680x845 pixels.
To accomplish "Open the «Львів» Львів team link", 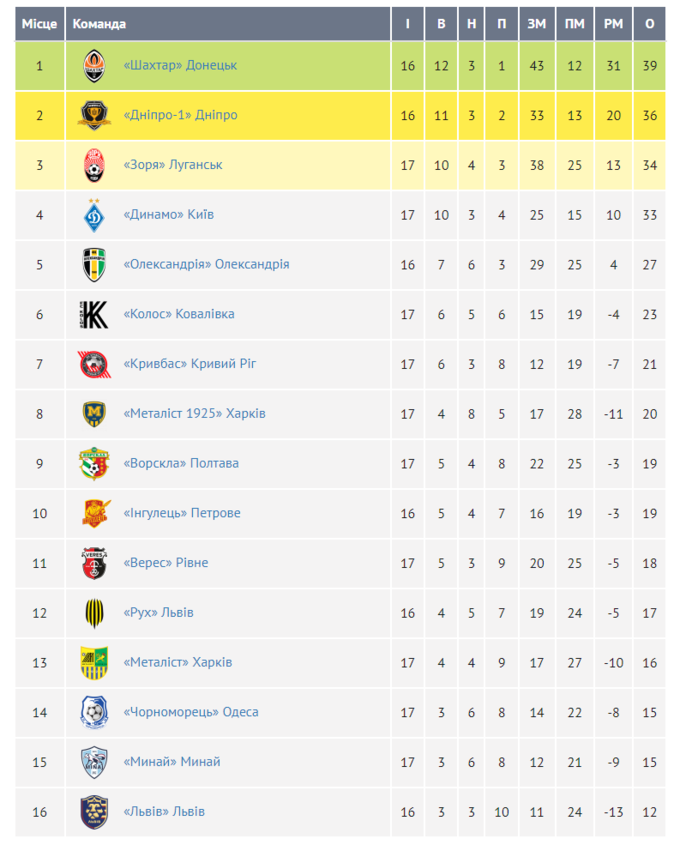I will pos(164,812).
